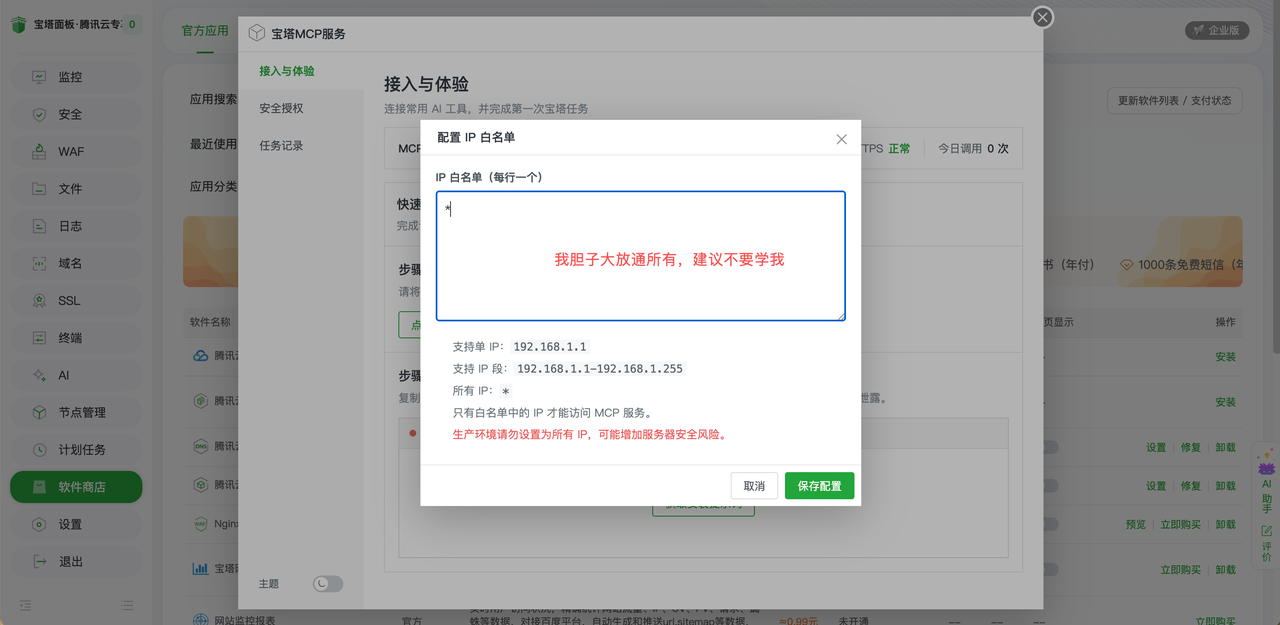1280x625 pixels.
Task: Close the 宝塔MCP服务 panel with round X
Action: click(1043, 17)
